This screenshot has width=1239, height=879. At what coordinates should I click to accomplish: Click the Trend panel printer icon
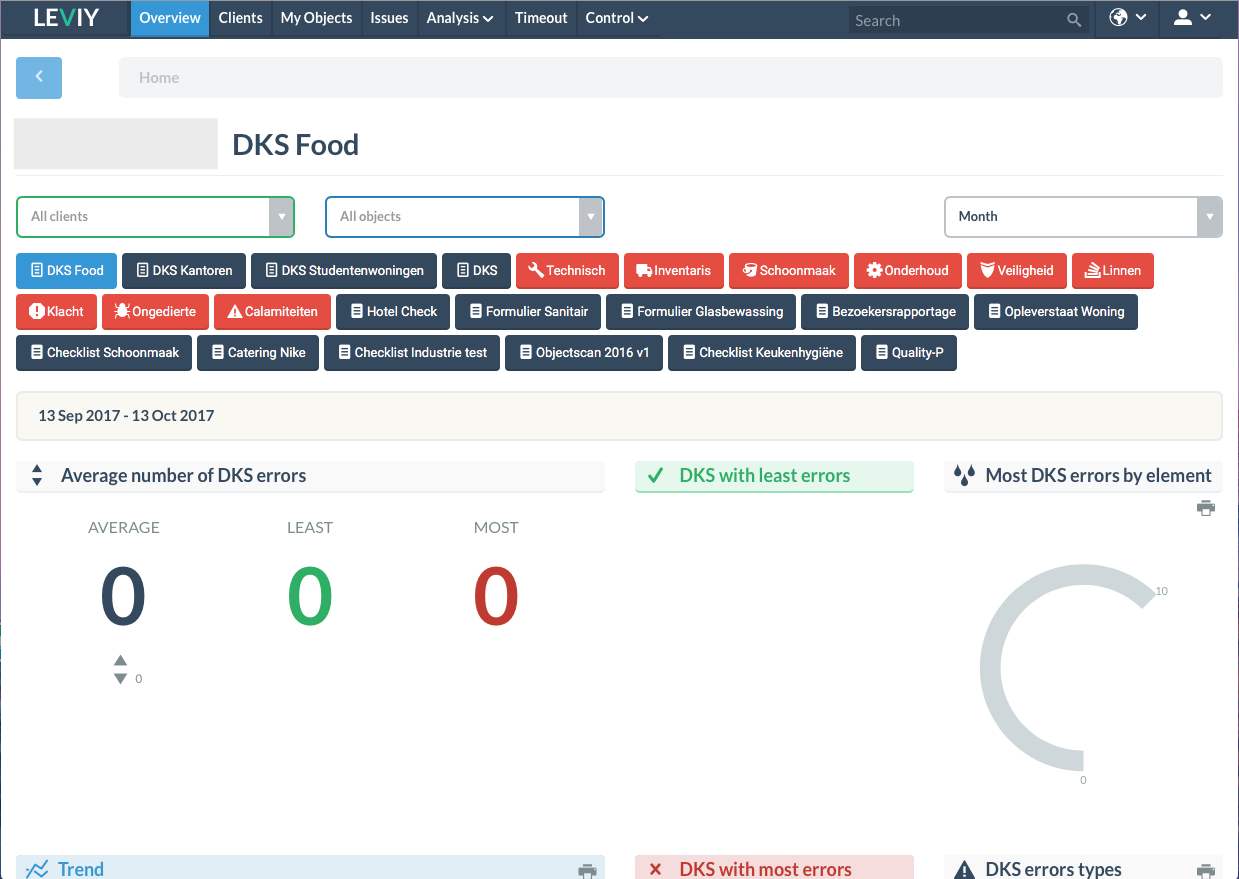point(587,871)
